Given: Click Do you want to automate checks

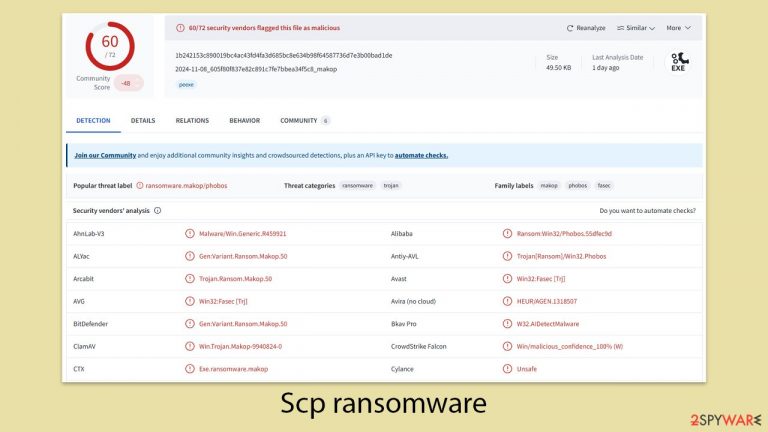Looking at the screenshot, I should tap(648, 211).
